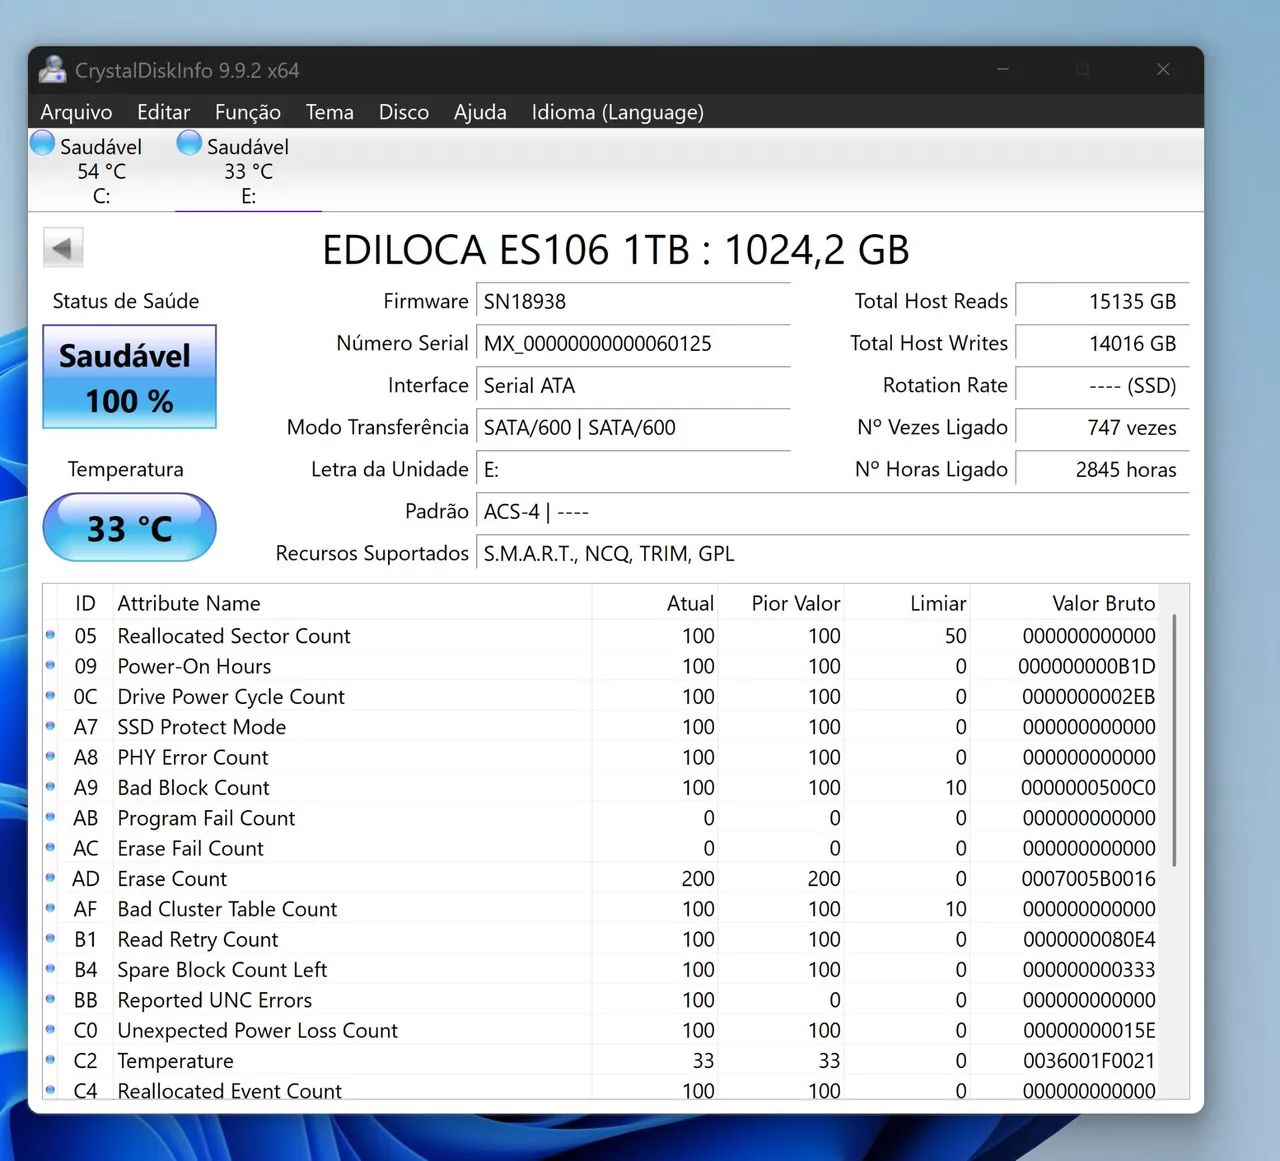Close the CrystalDiskInfo window
This screenshot has height=1161, width=1280.
(x=1162, y=69)
